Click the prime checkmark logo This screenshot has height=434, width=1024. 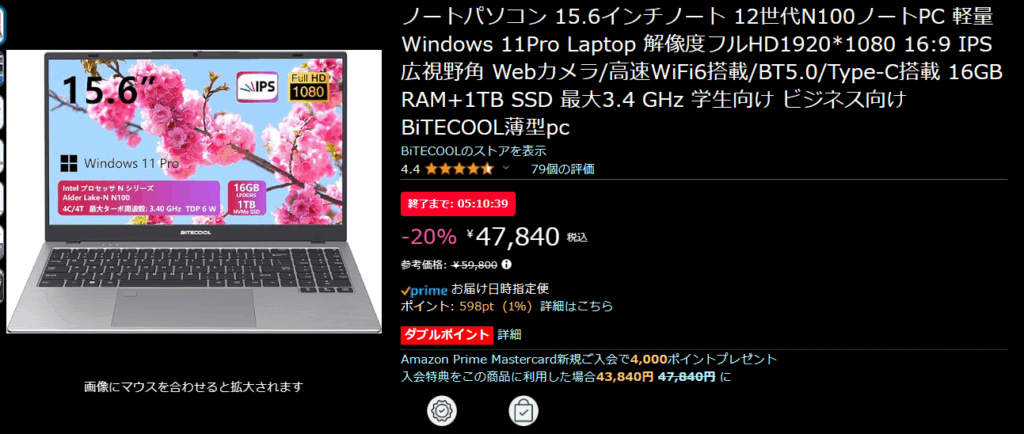tap(424, 290)
